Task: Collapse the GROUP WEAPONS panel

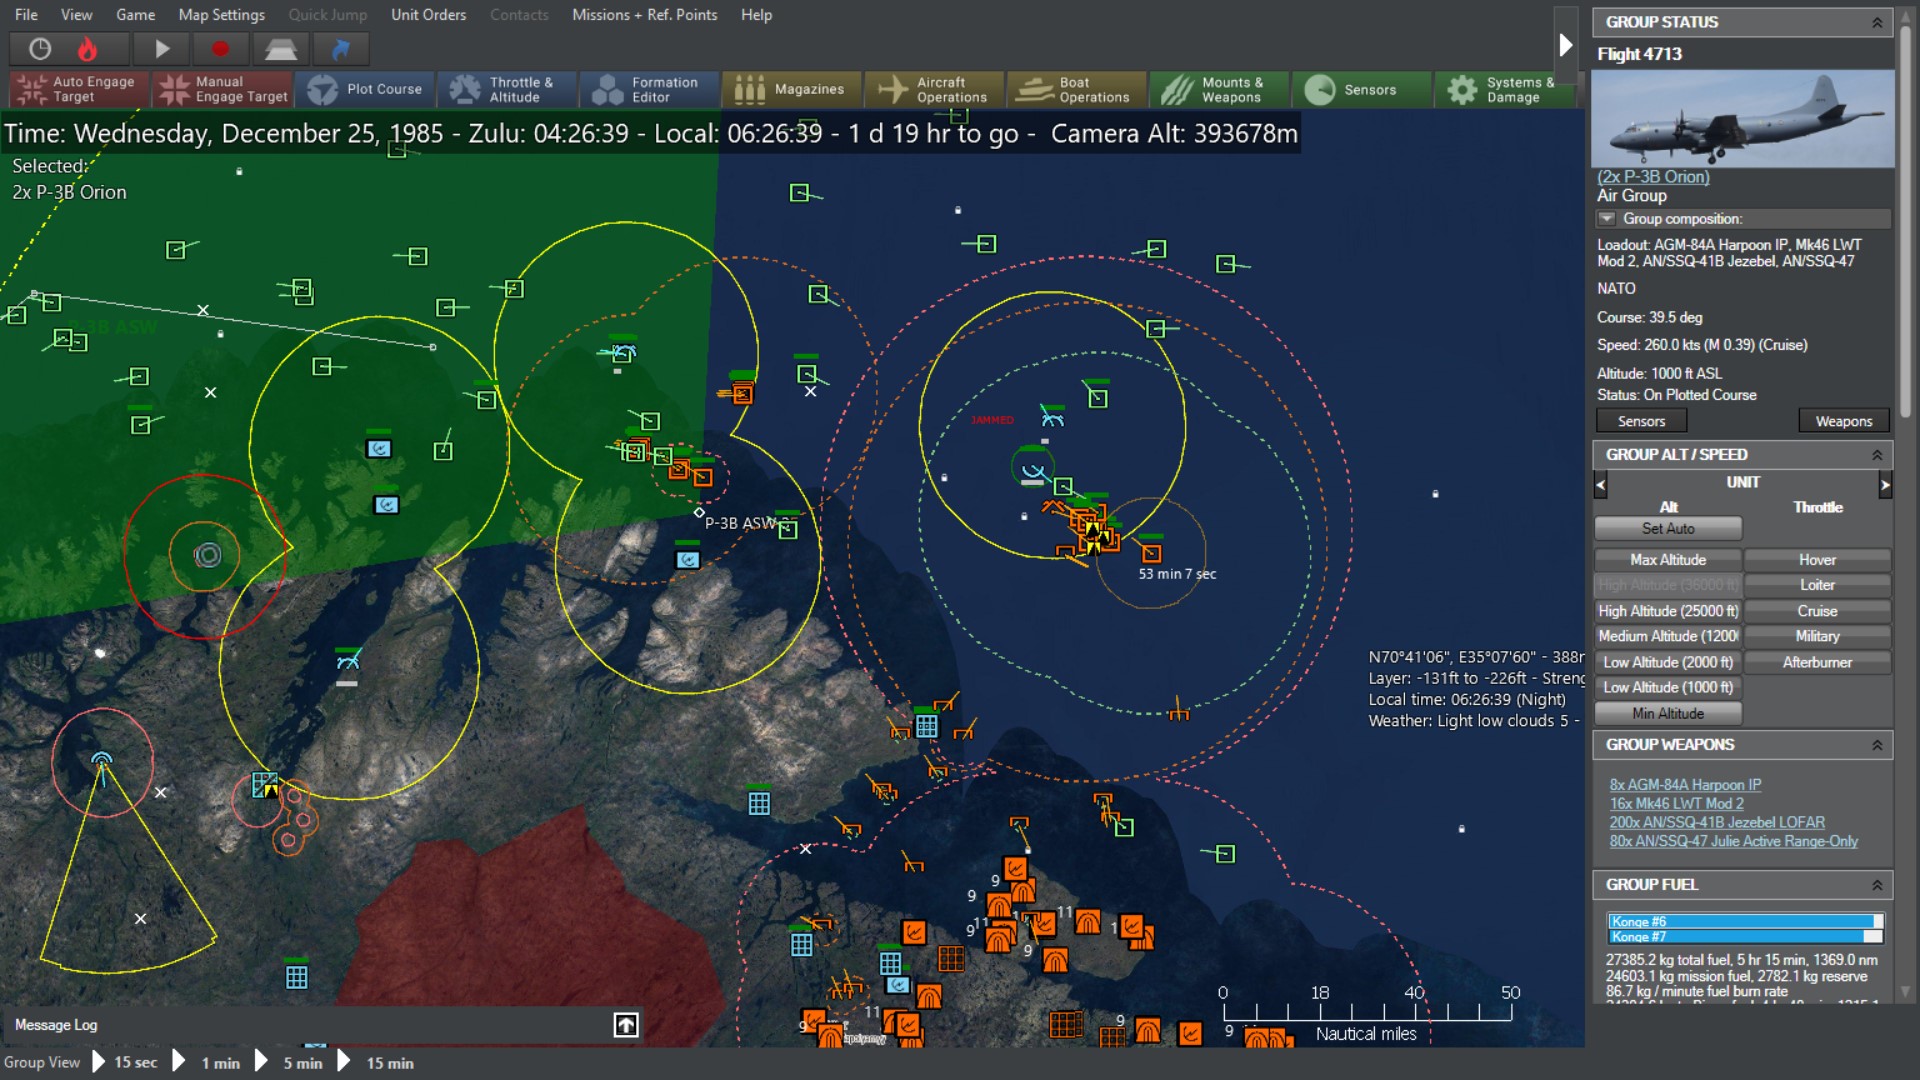Action: (1877, 745)
